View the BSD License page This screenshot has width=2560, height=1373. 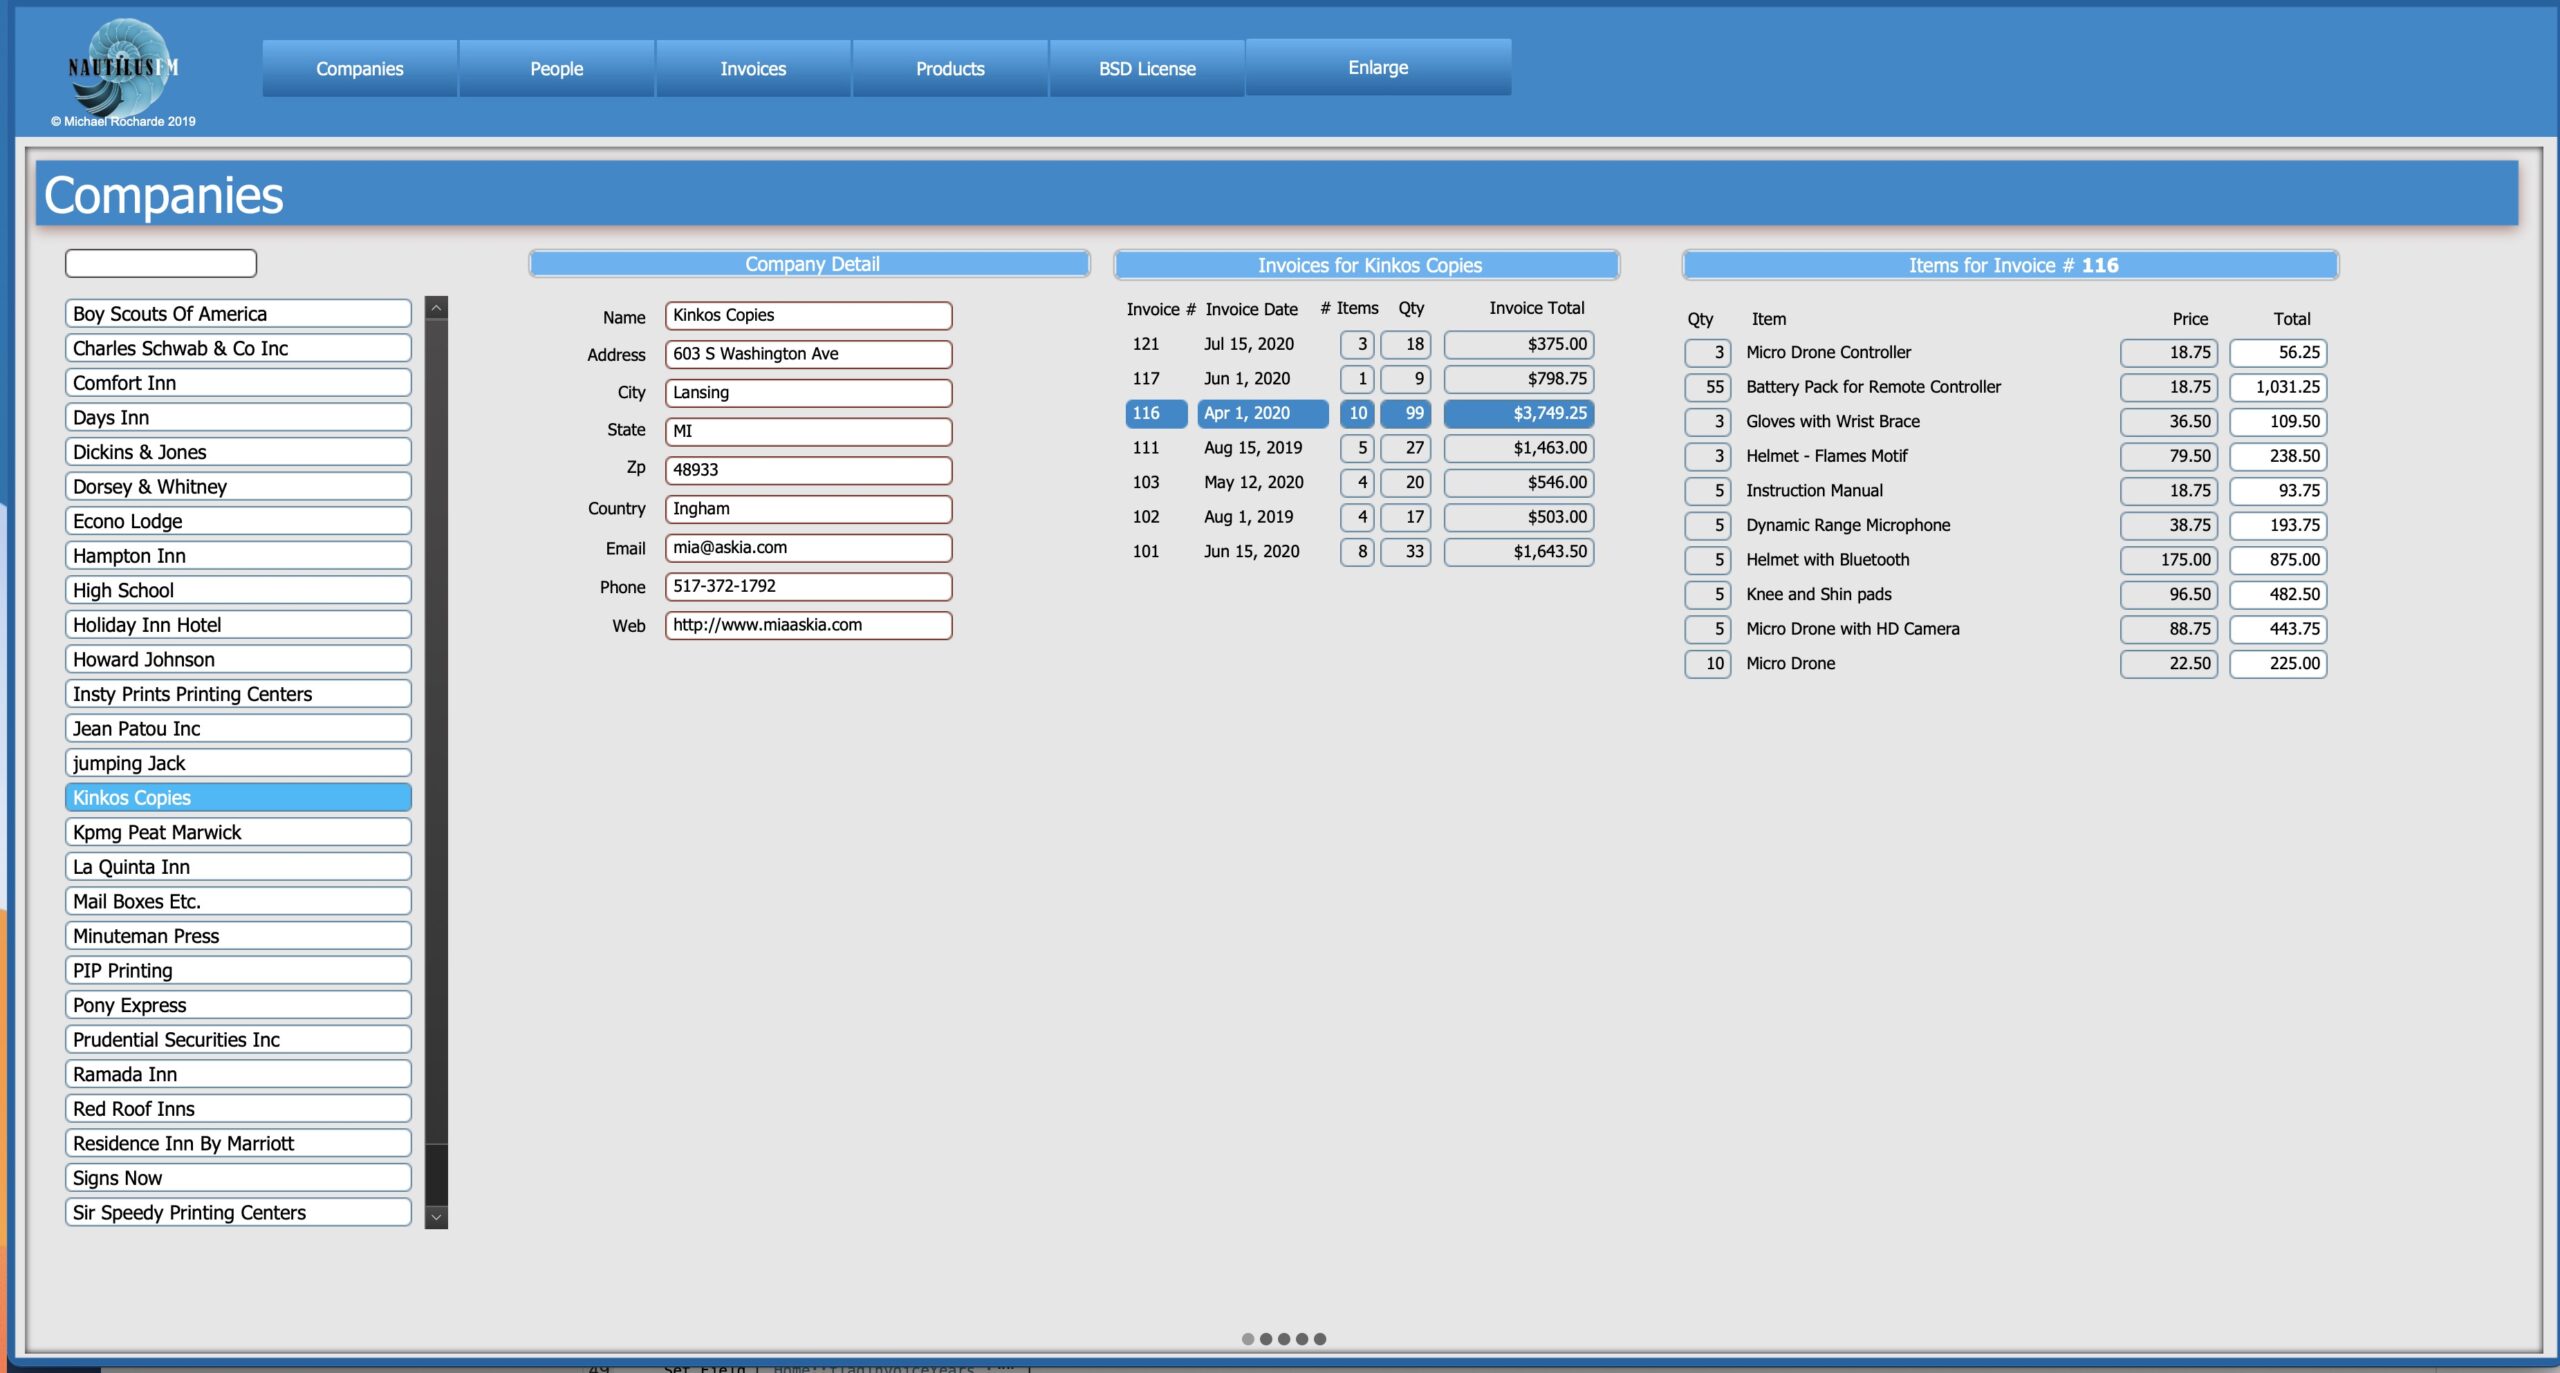tap(1147, 69)
